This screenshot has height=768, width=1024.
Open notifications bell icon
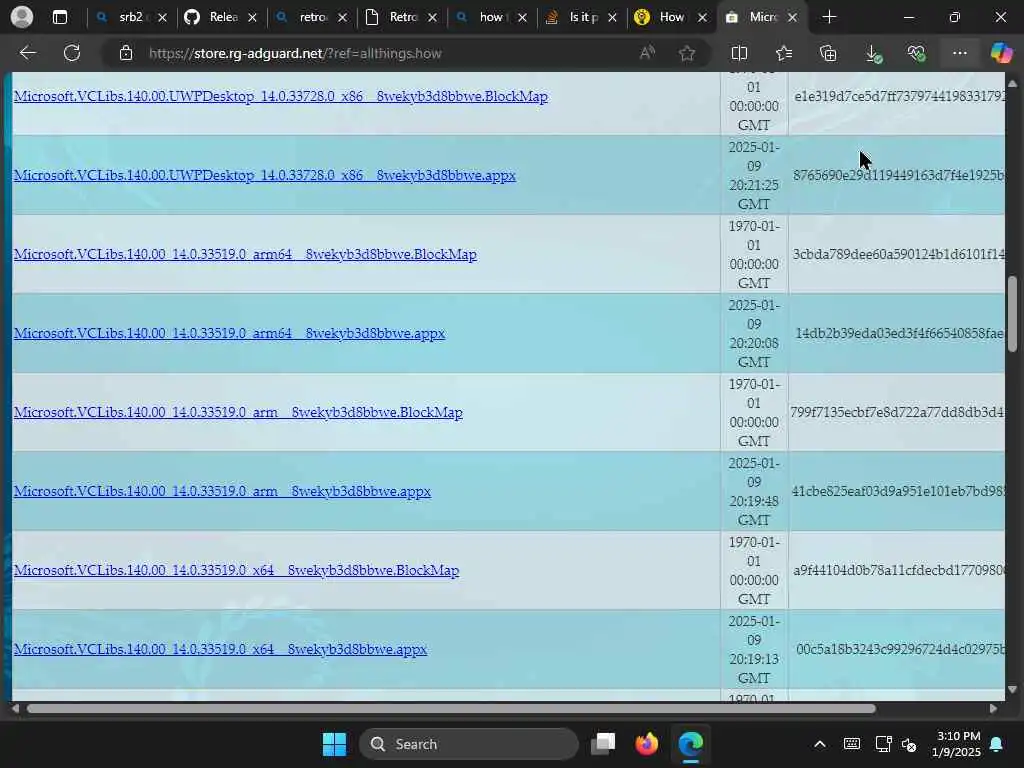pos(997,744)
